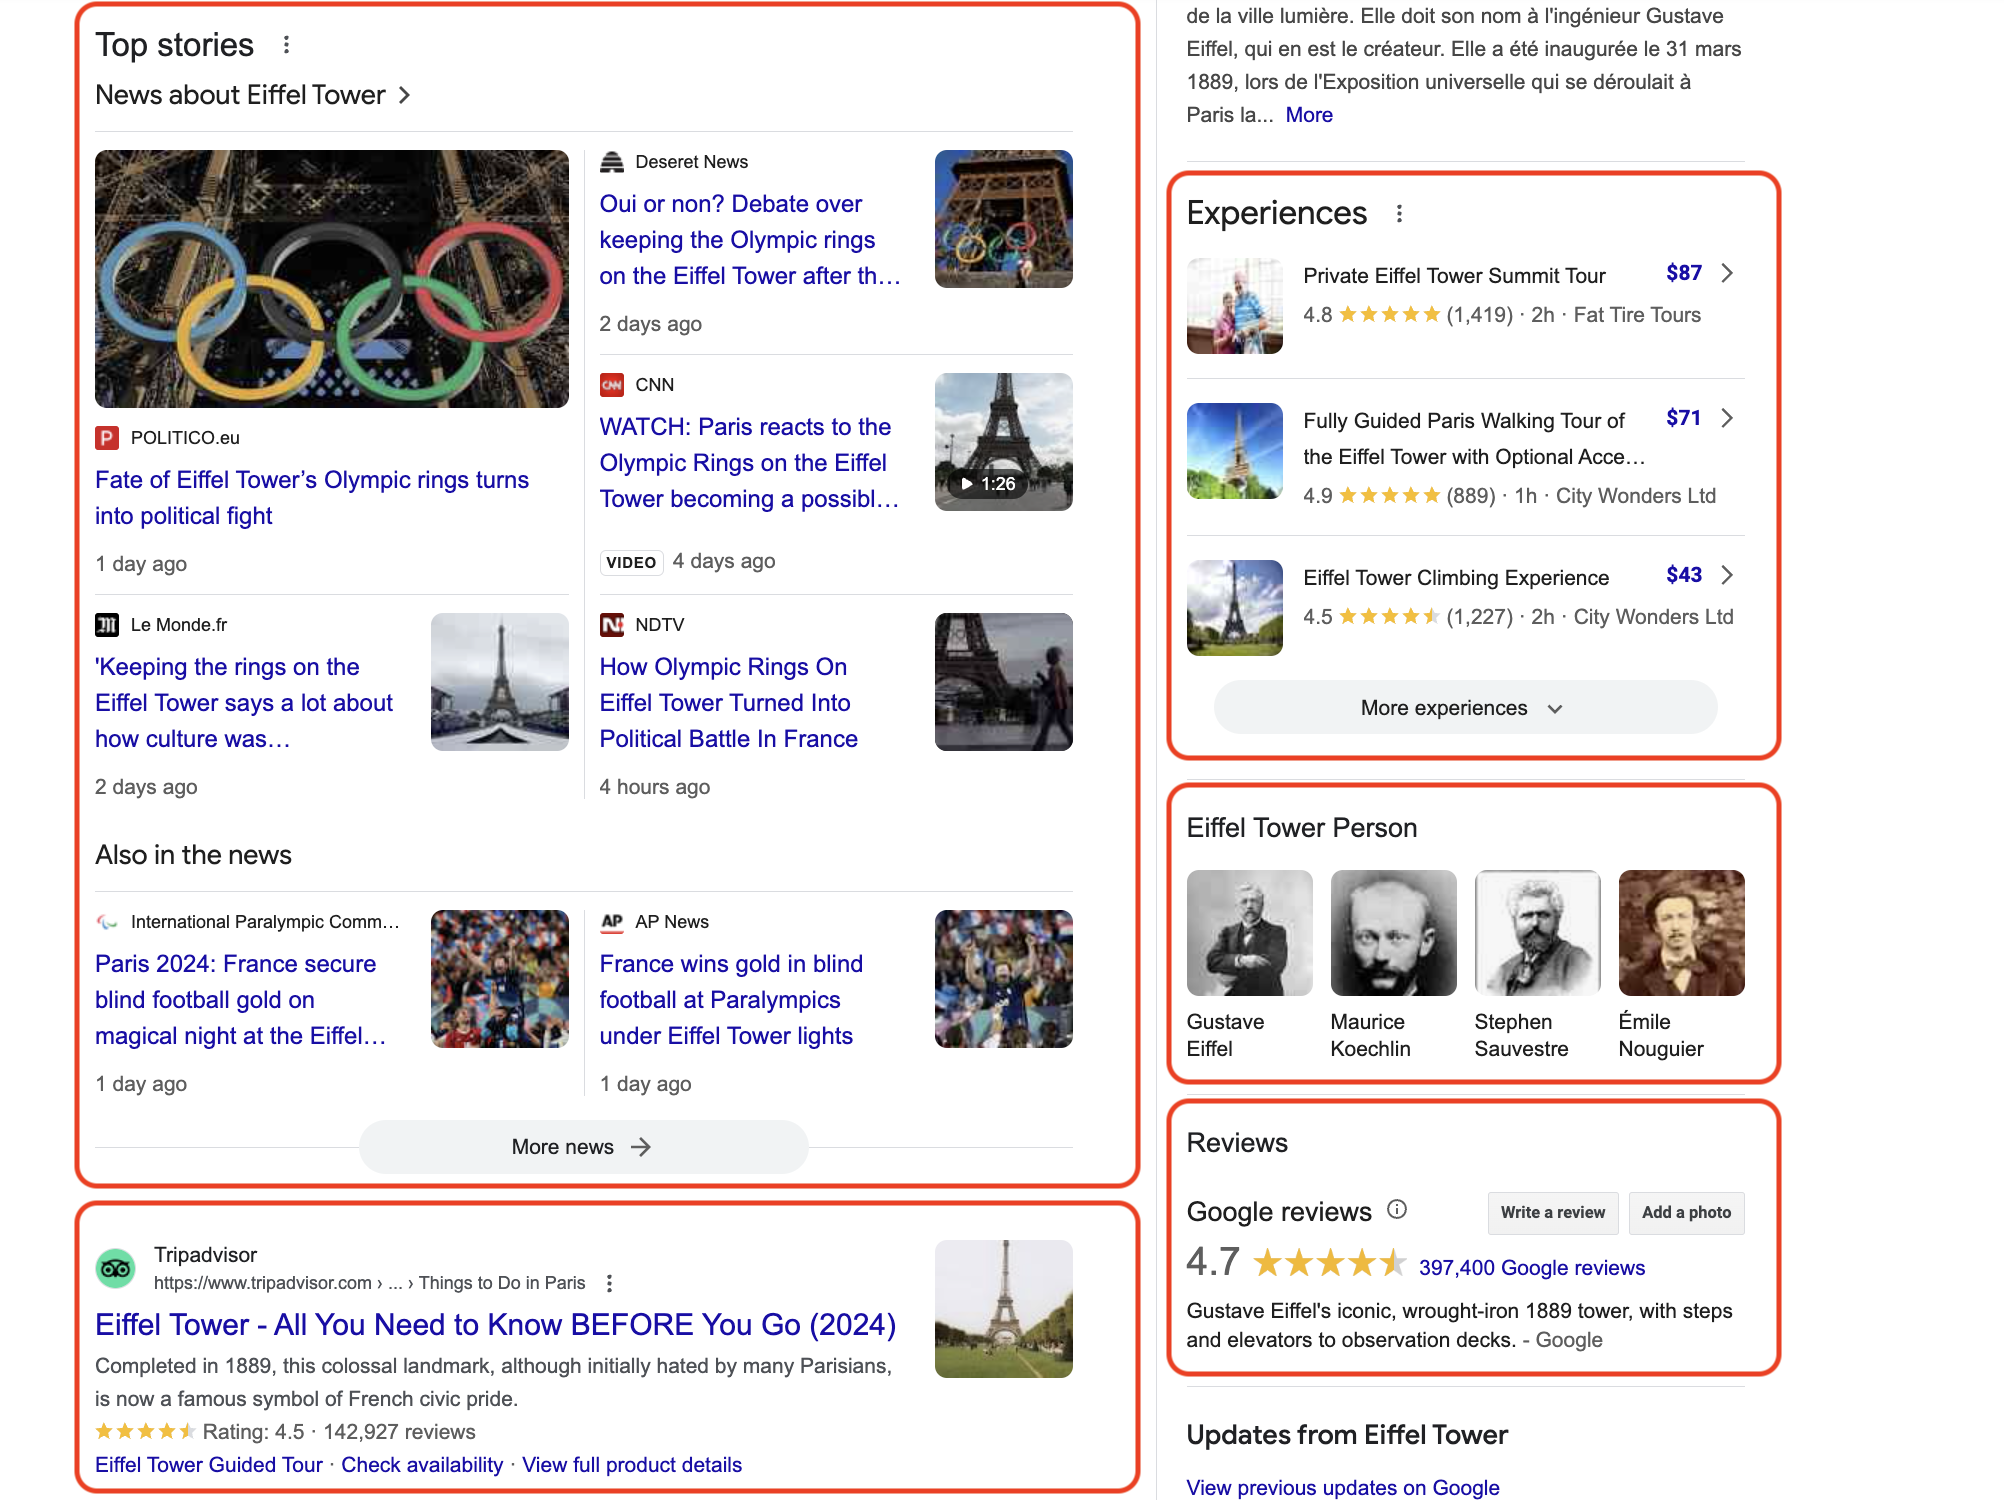The width and height of the screenshot is (2004, 1500).
Task: Select Stephen Sauvestre portrait
Action: tap(1537, 933)
